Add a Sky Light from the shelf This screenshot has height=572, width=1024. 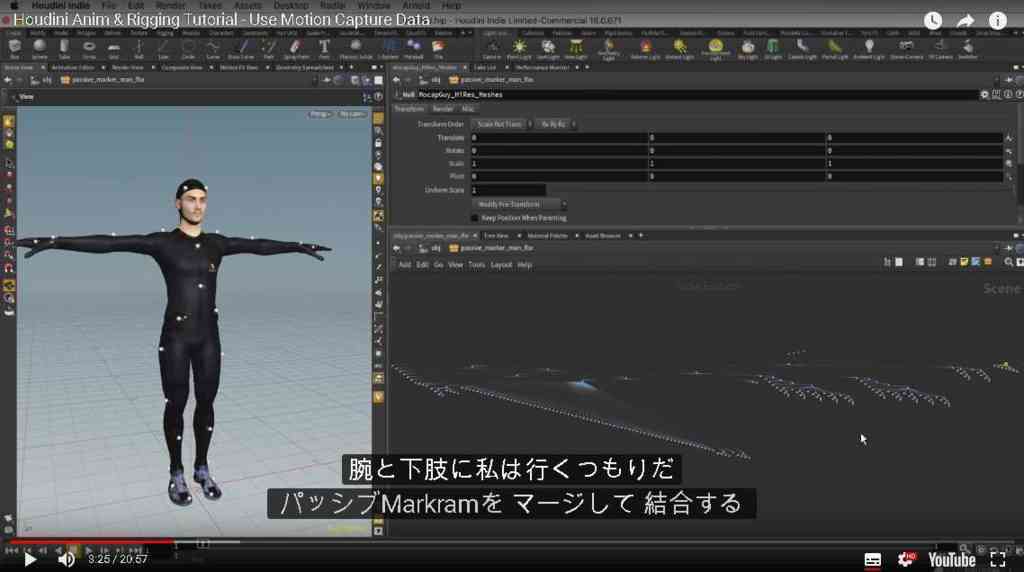pos(748,48)
